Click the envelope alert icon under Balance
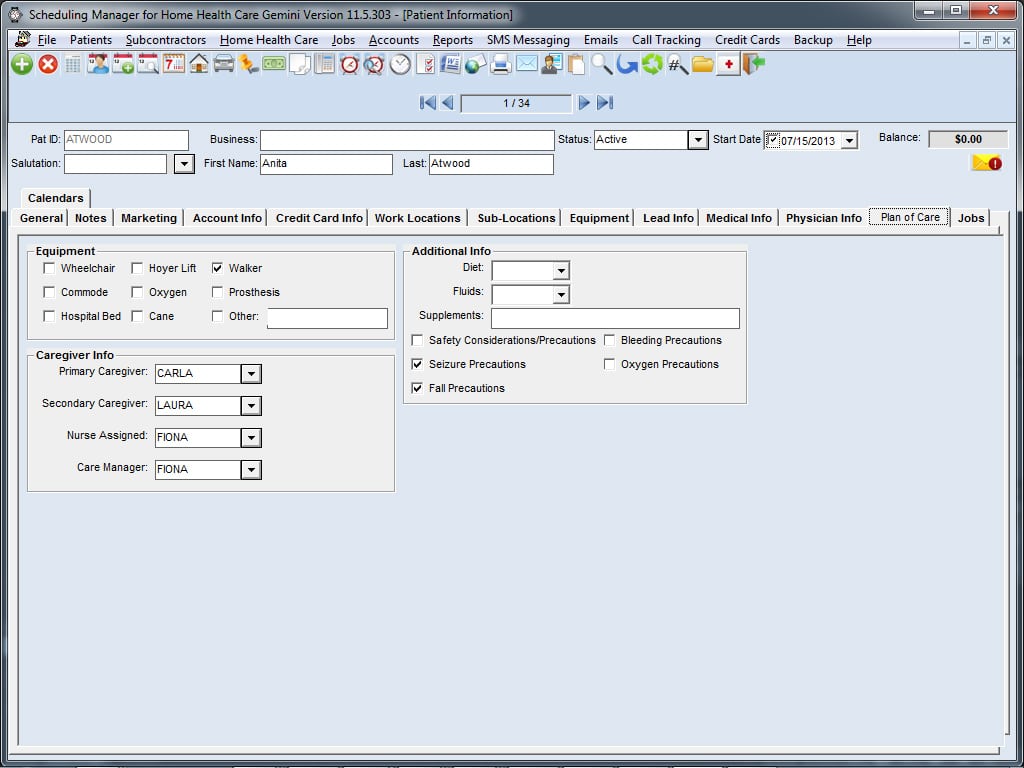This screenshot has height=768, width=1024. [986, 163]
